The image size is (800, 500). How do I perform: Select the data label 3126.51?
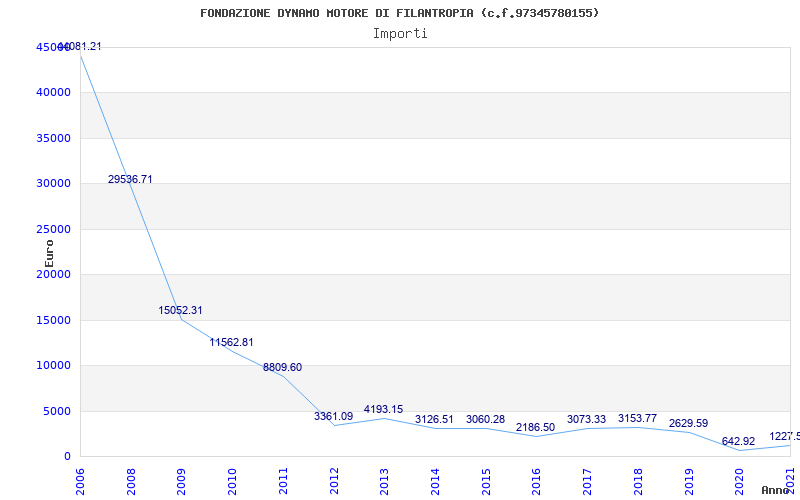(x=434, y=419)
